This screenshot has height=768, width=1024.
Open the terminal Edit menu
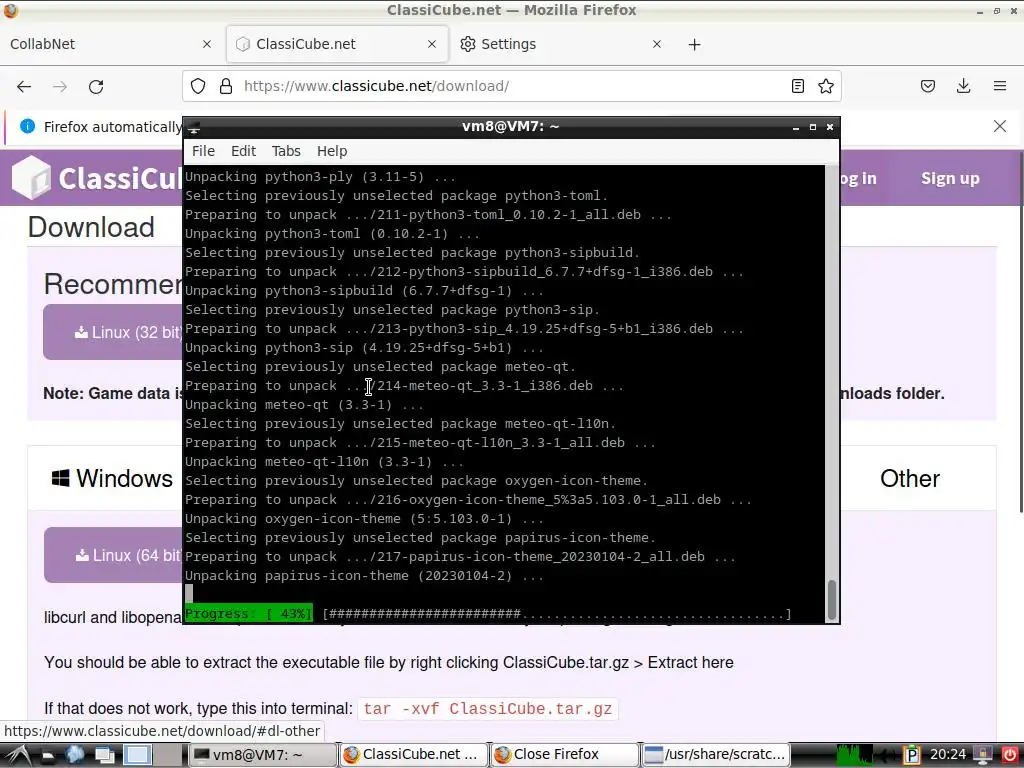click(x=243, y=151)
